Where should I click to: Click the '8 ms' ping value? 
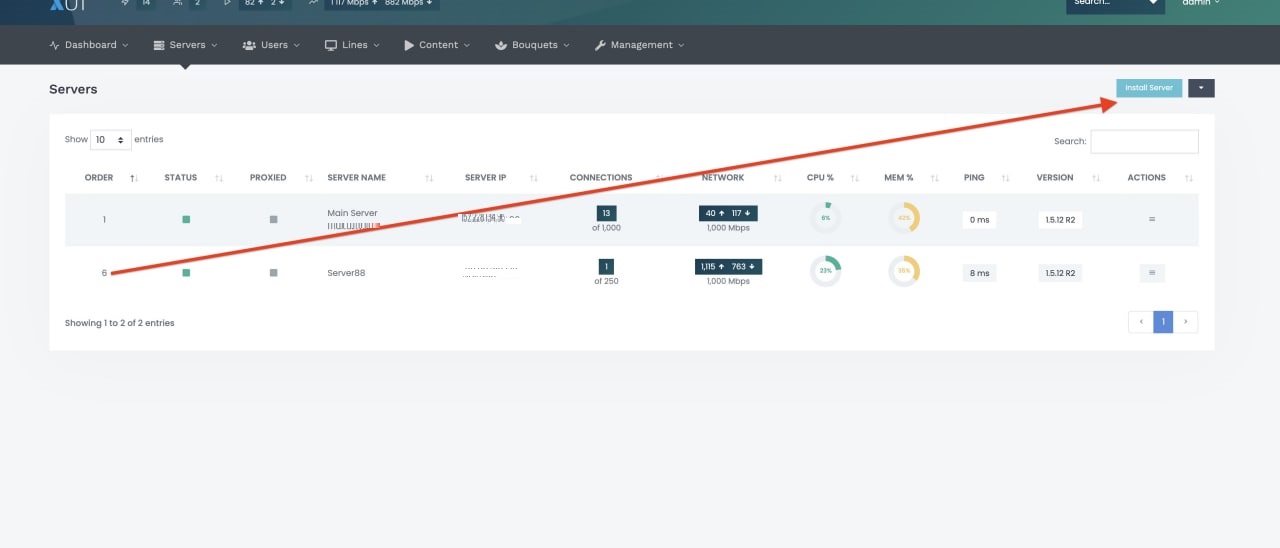(x=979, y=273)
